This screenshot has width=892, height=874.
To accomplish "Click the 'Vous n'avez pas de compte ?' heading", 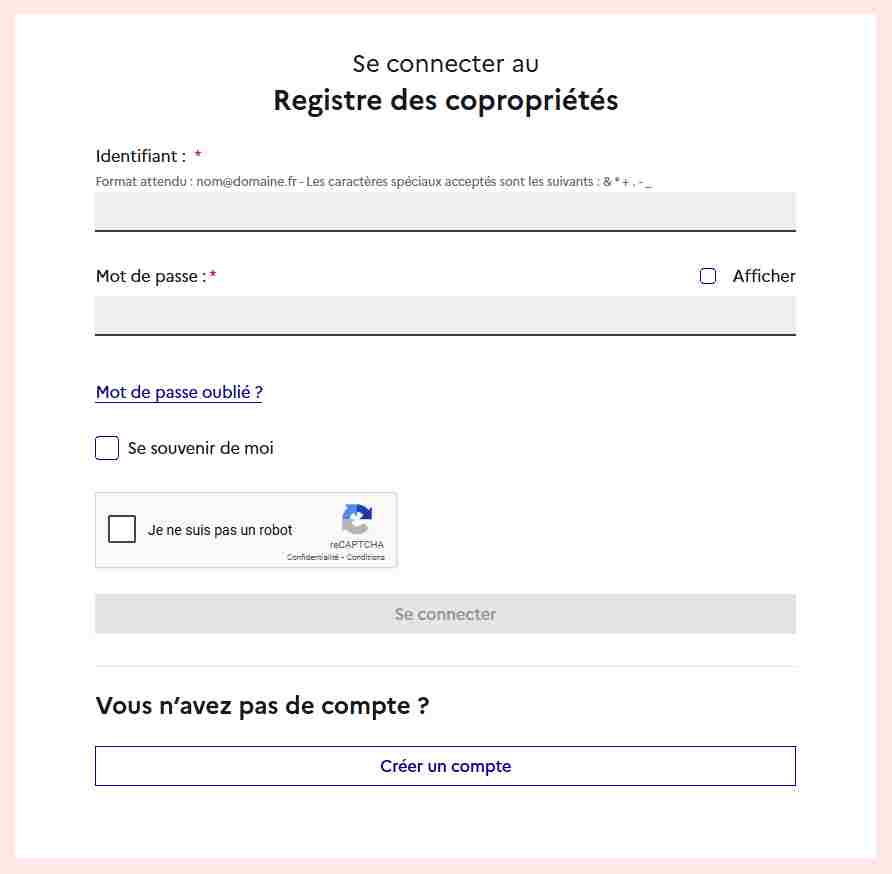I will [x=262, y=705].
